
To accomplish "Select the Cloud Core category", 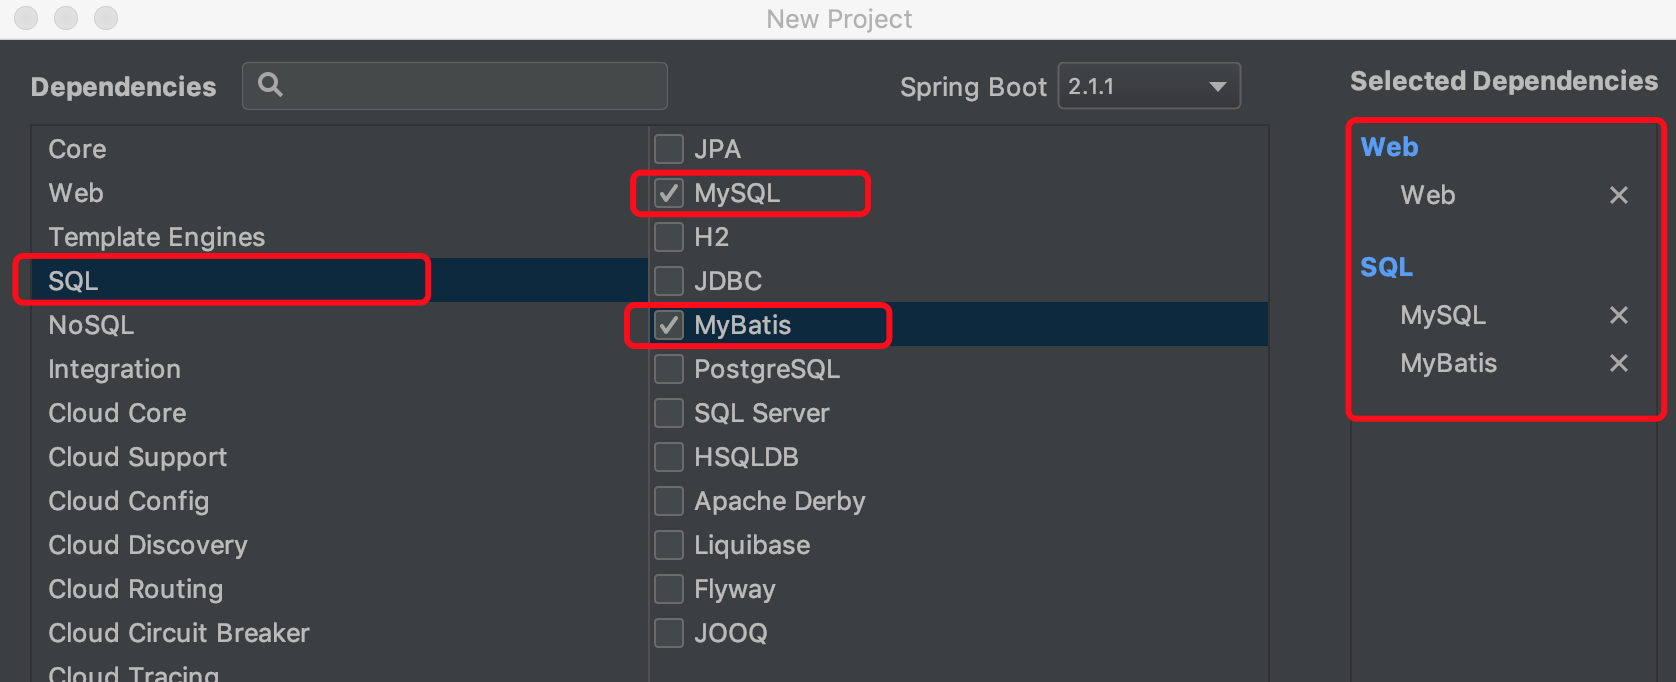I will coord(340,413).
